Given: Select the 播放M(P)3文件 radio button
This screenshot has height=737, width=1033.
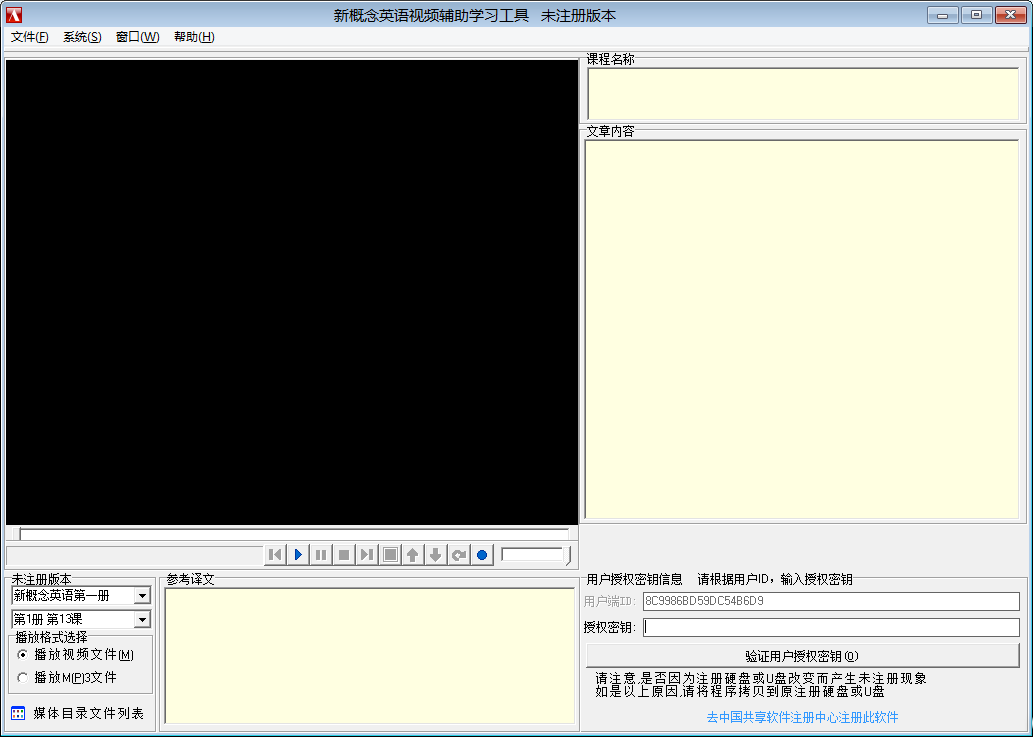Looking at the screenshot, I should coord(22,678).
